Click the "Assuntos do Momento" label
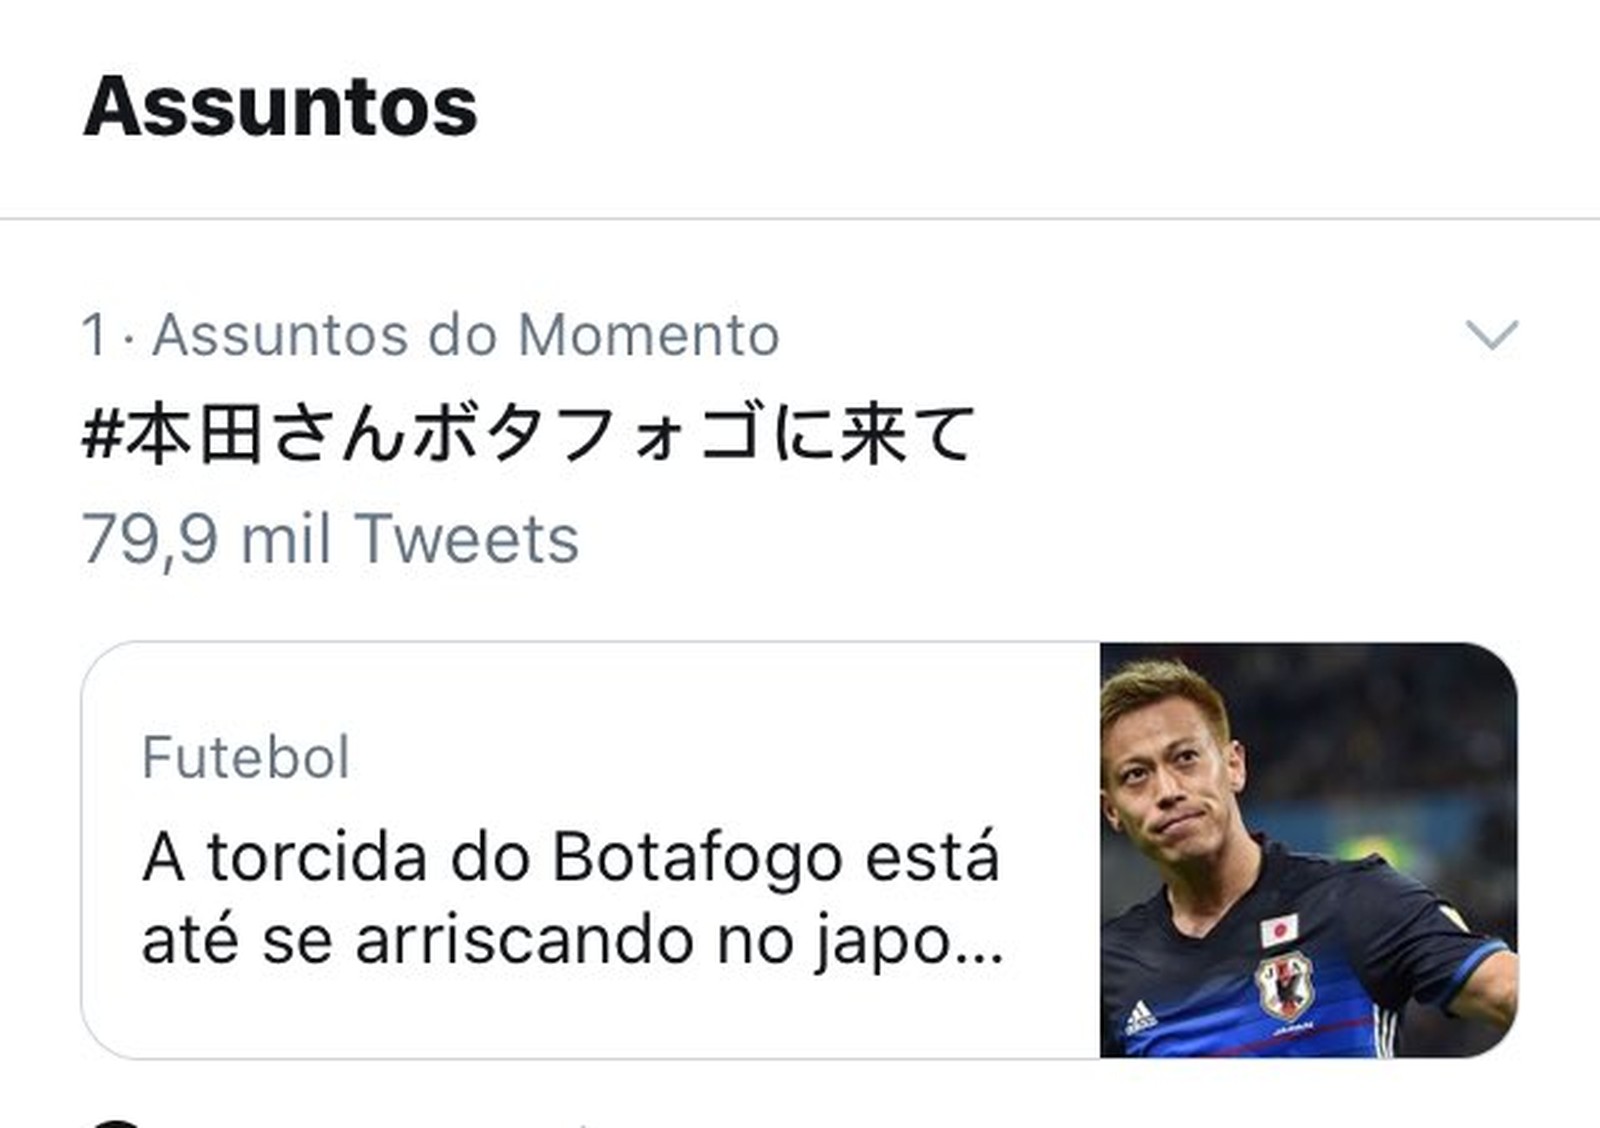1600x1128 pixels. coord(465,334)
